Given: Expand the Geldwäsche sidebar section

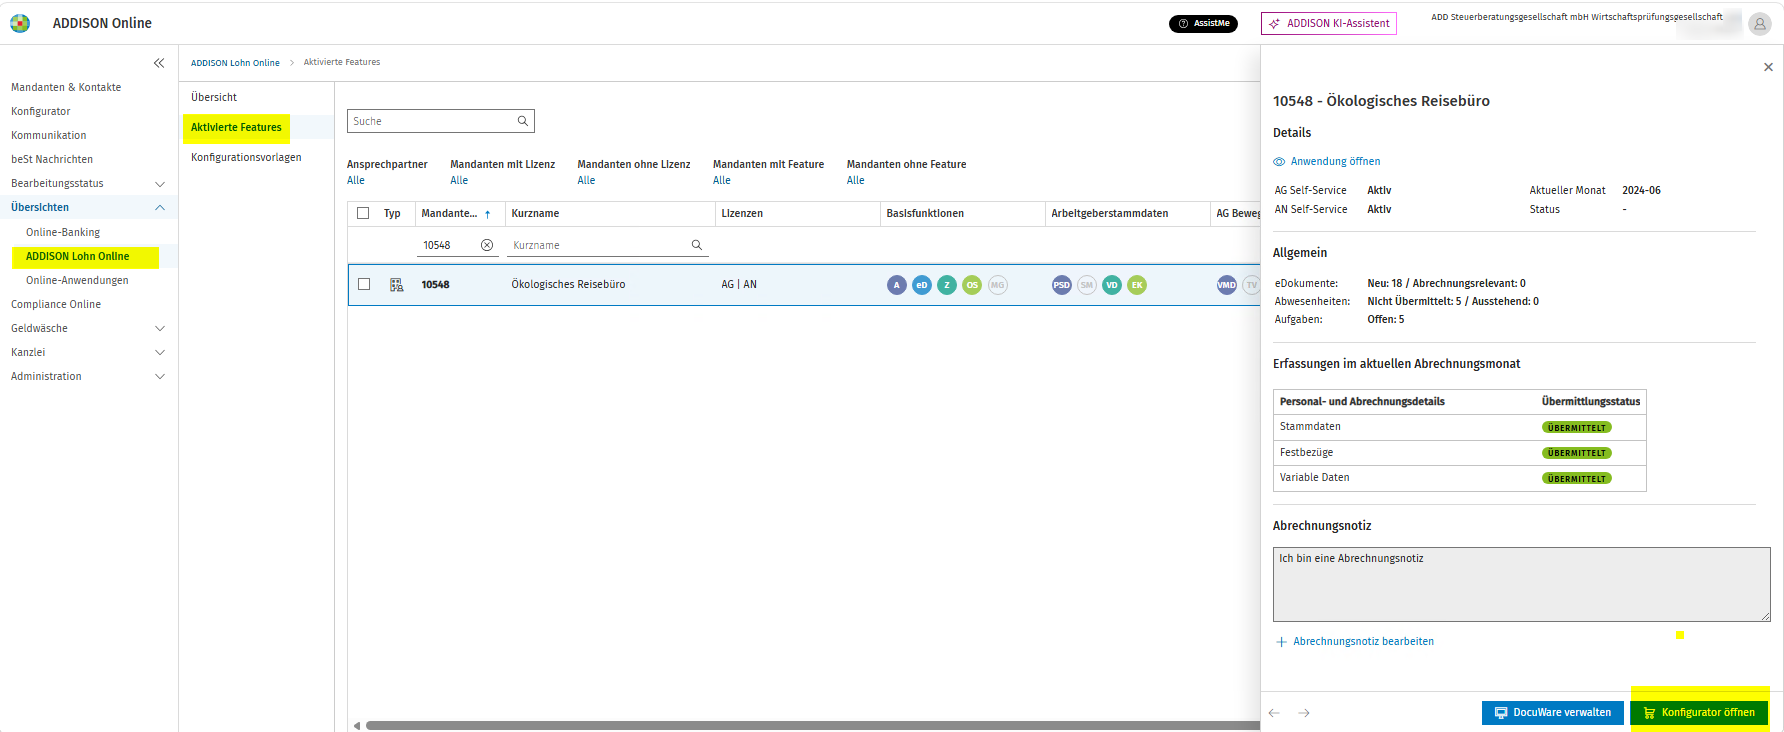Looking at the screenshot, I should point(160,328).
